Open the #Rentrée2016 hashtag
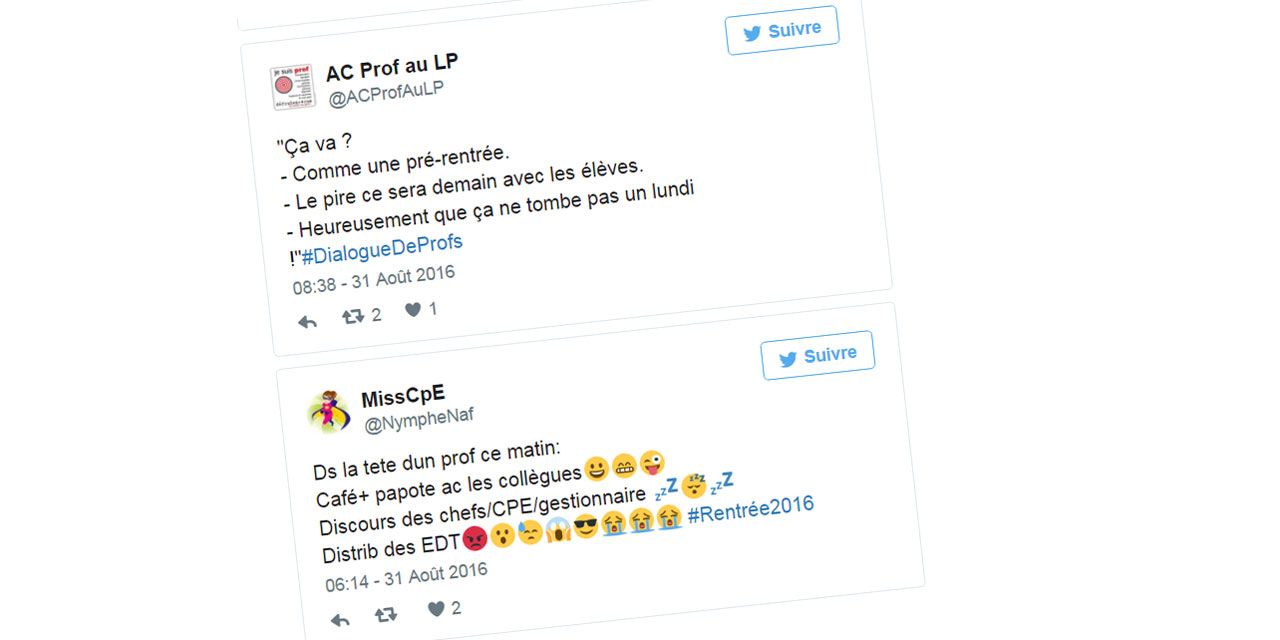The width and height of the screenshot is (1280, 640). (751, 508)
